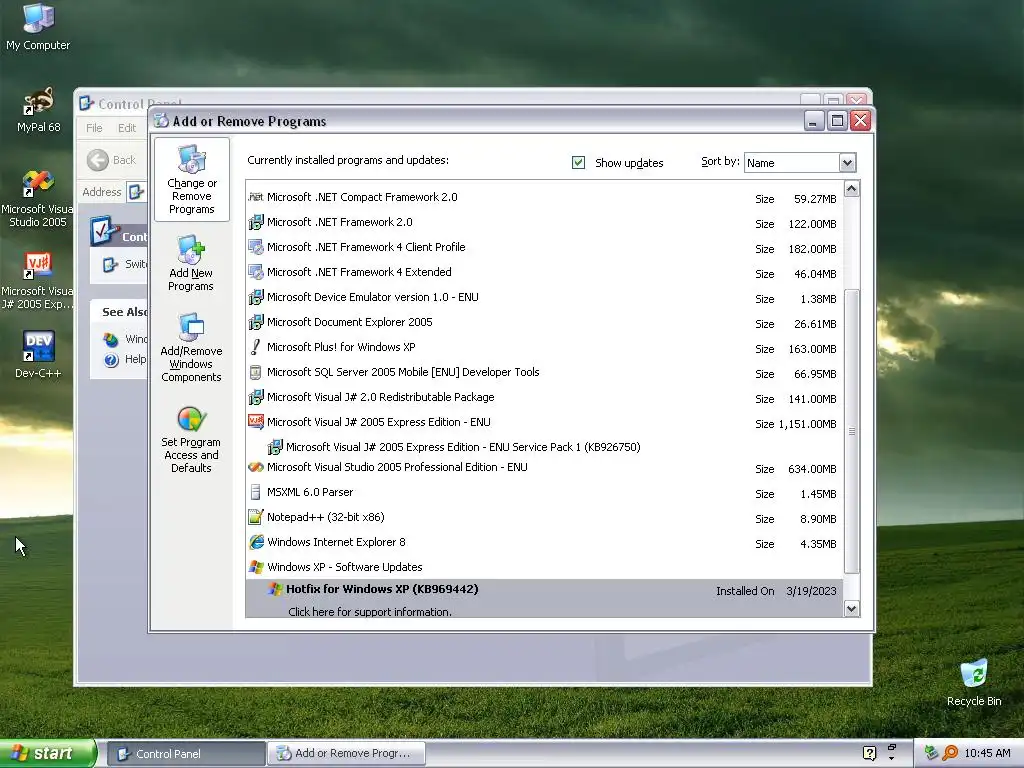The width and height of the screenshot is (1024, 768).
Task: Click the Windows Update globe icon in See Also
Action: [x=112, y=339]
